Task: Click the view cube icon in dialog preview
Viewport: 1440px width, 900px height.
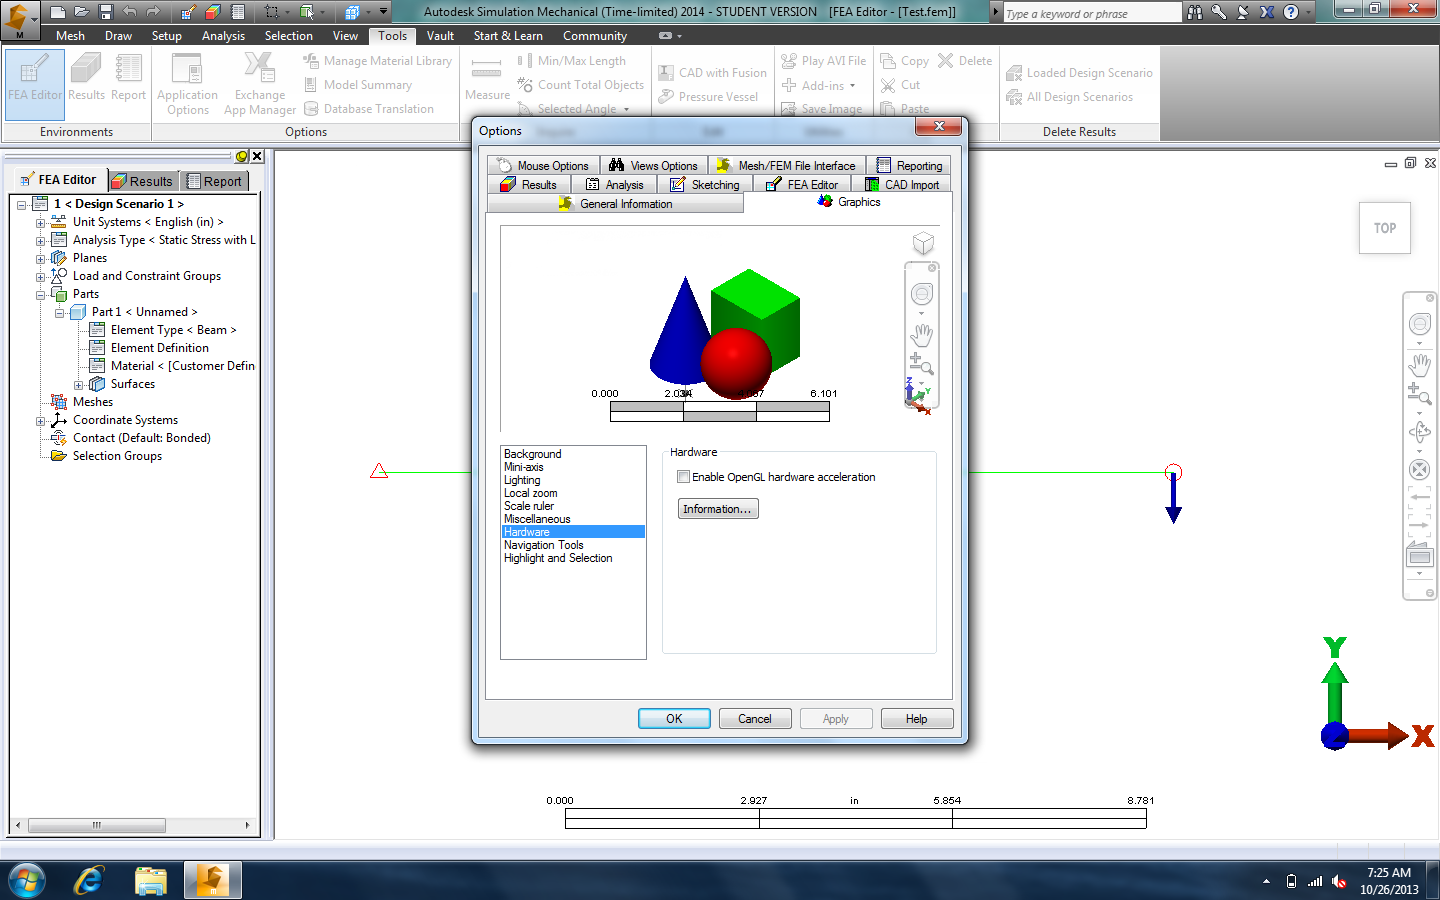Action: coord(923,243)
